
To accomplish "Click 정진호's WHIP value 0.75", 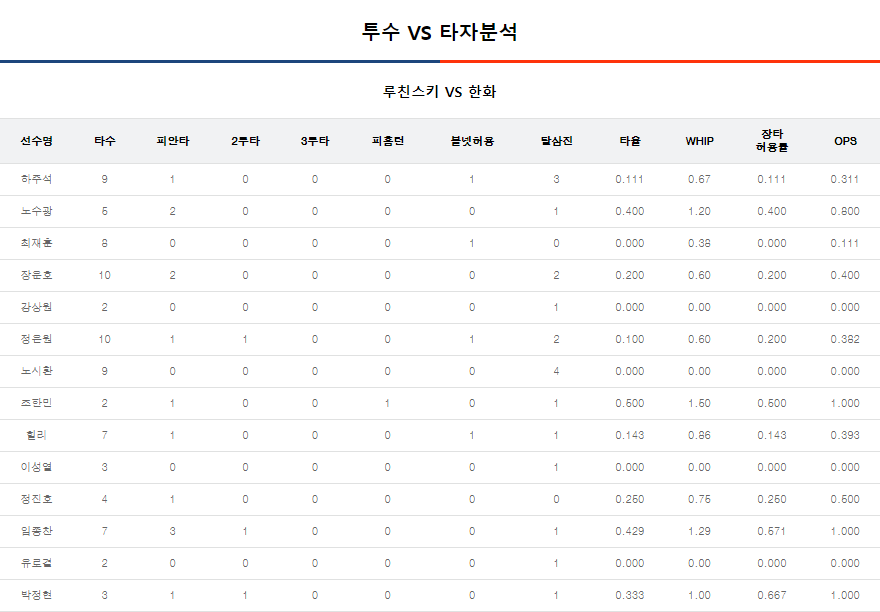I will pyautogui.click(x=699, y=499).
